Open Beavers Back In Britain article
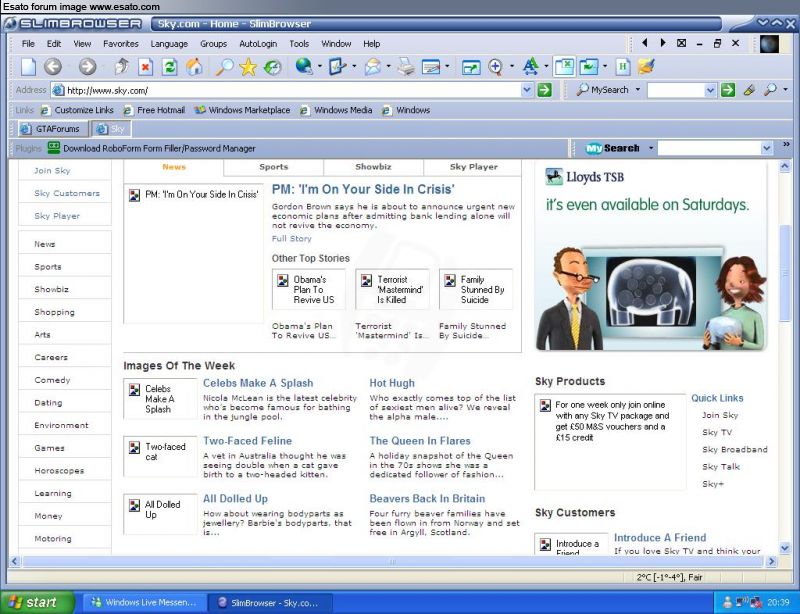This screenshot has width=800, height=614. (427, 499)
